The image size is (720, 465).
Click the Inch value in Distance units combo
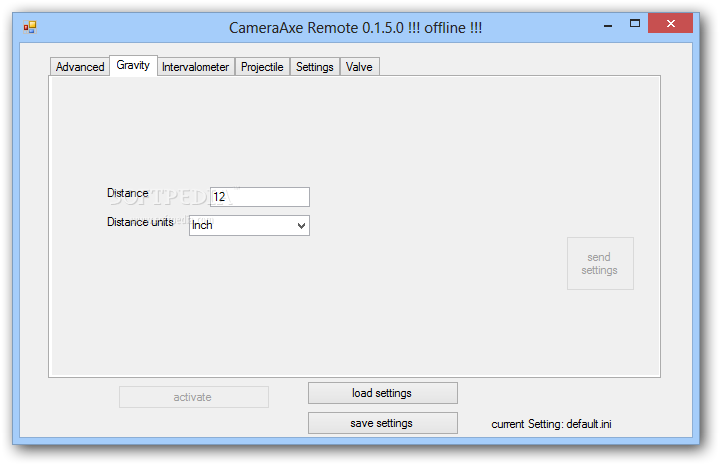(x=240, y=226)
